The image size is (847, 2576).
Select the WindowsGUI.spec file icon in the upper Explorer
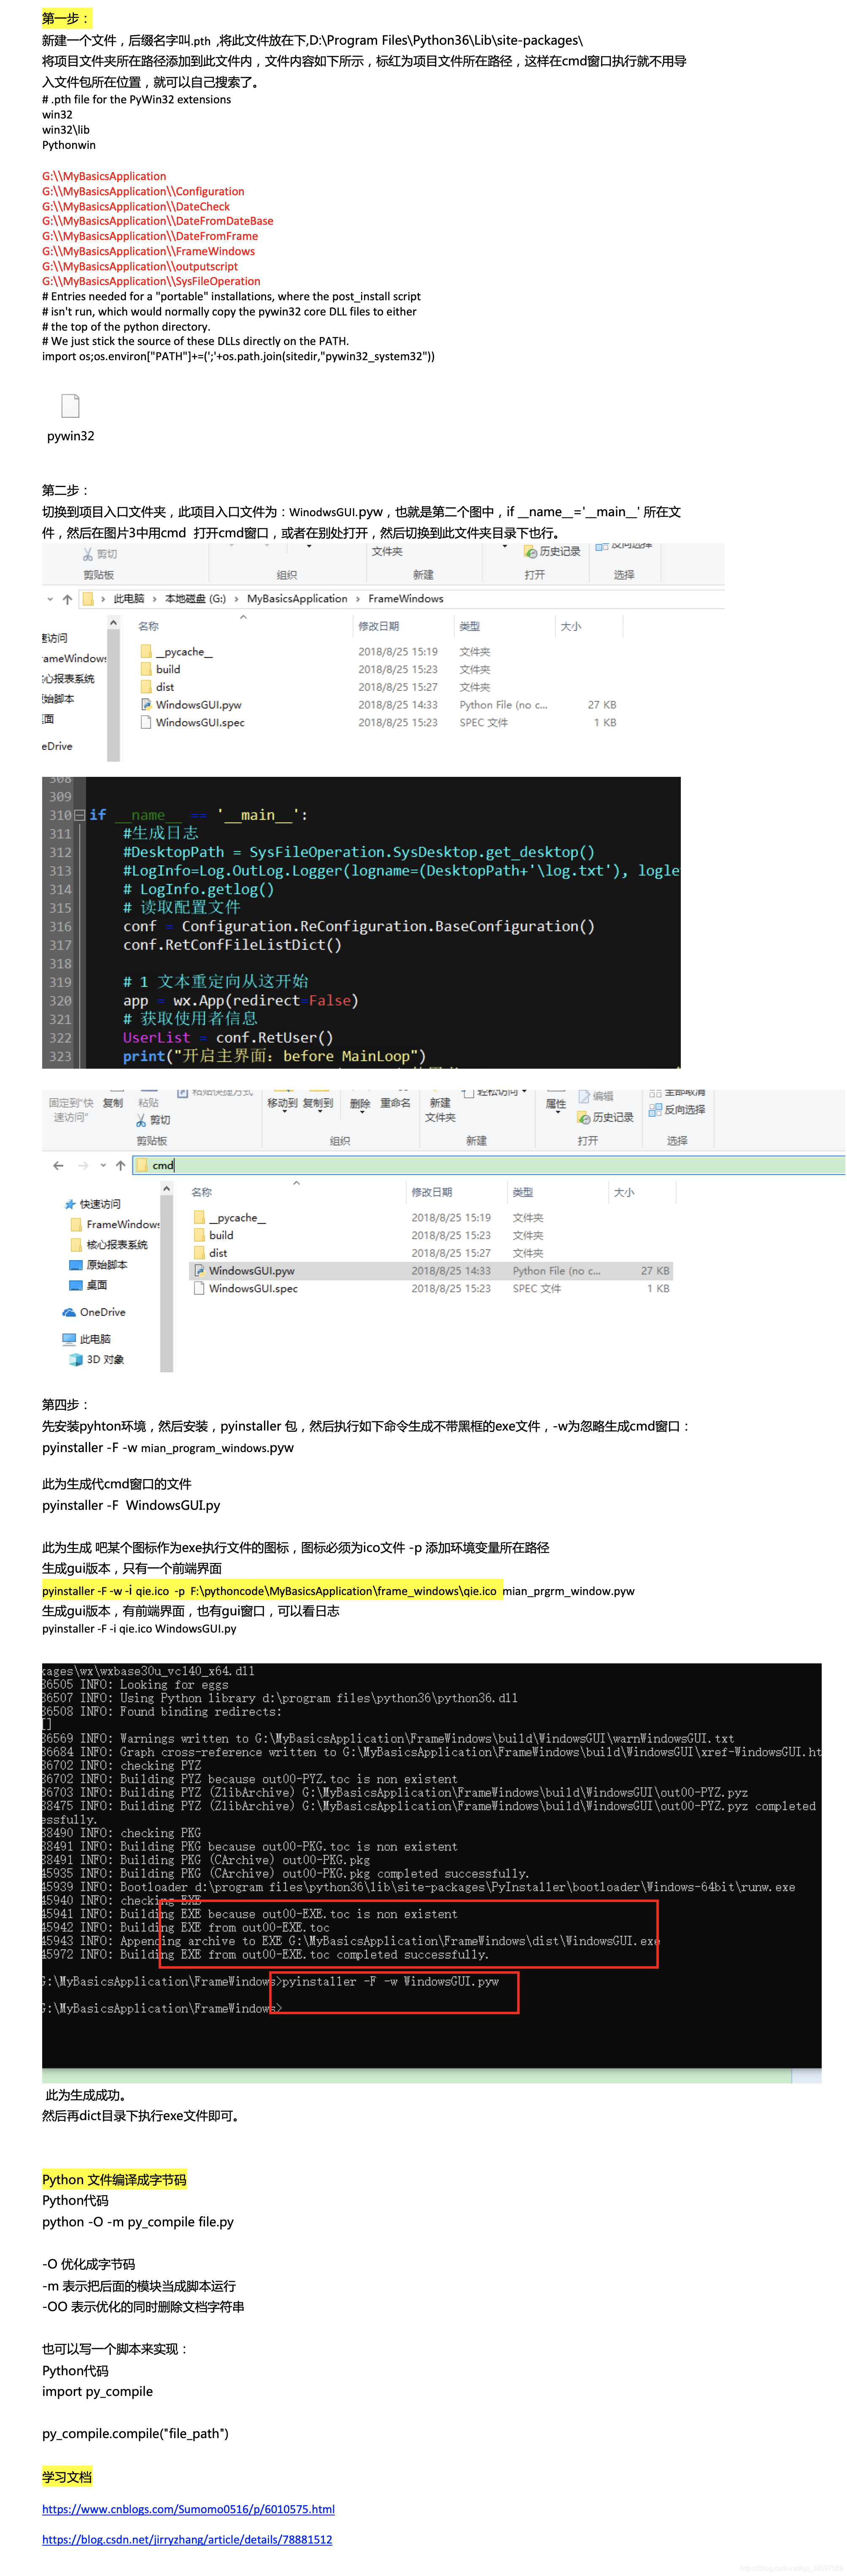(146, 722)
